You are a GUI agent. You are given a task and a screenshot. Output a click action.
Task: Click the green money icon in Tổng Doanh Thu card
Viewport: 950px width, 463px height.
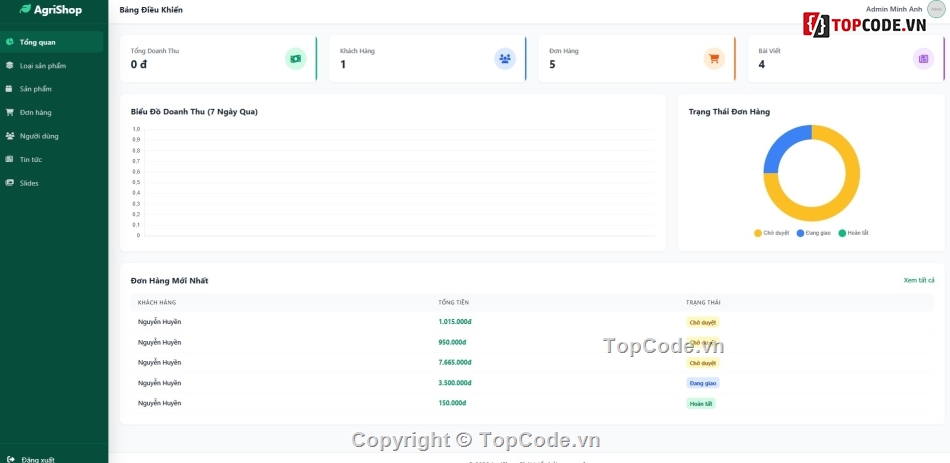click(x=296, y=59)
